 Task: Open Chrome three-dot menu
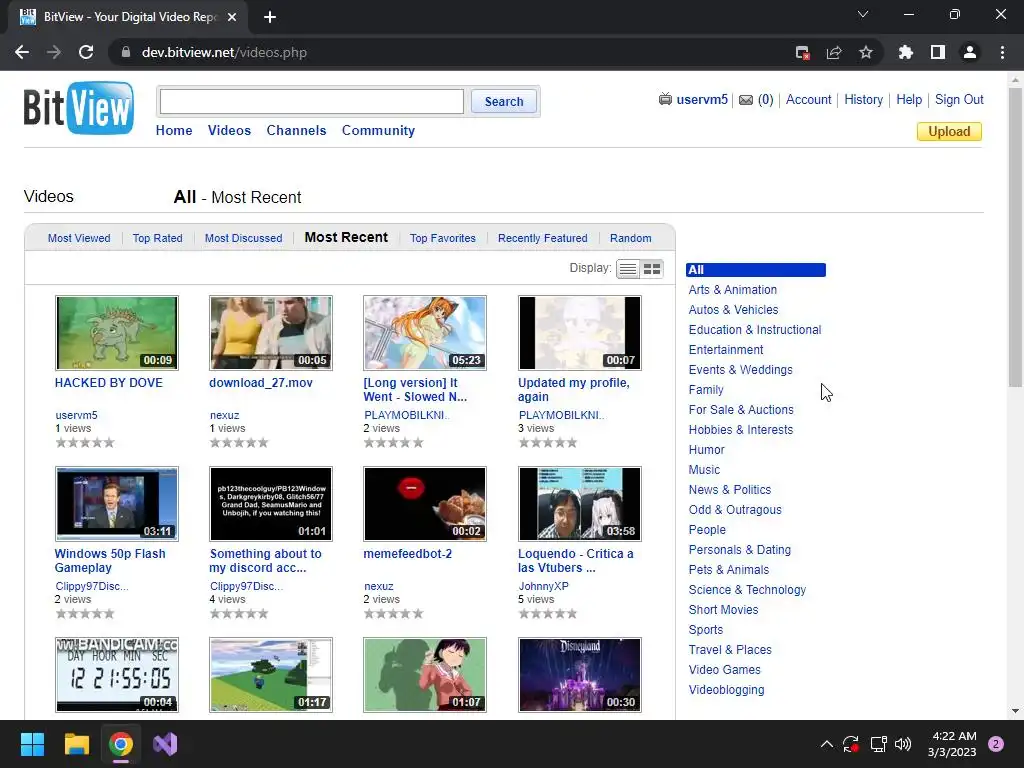1002,52
